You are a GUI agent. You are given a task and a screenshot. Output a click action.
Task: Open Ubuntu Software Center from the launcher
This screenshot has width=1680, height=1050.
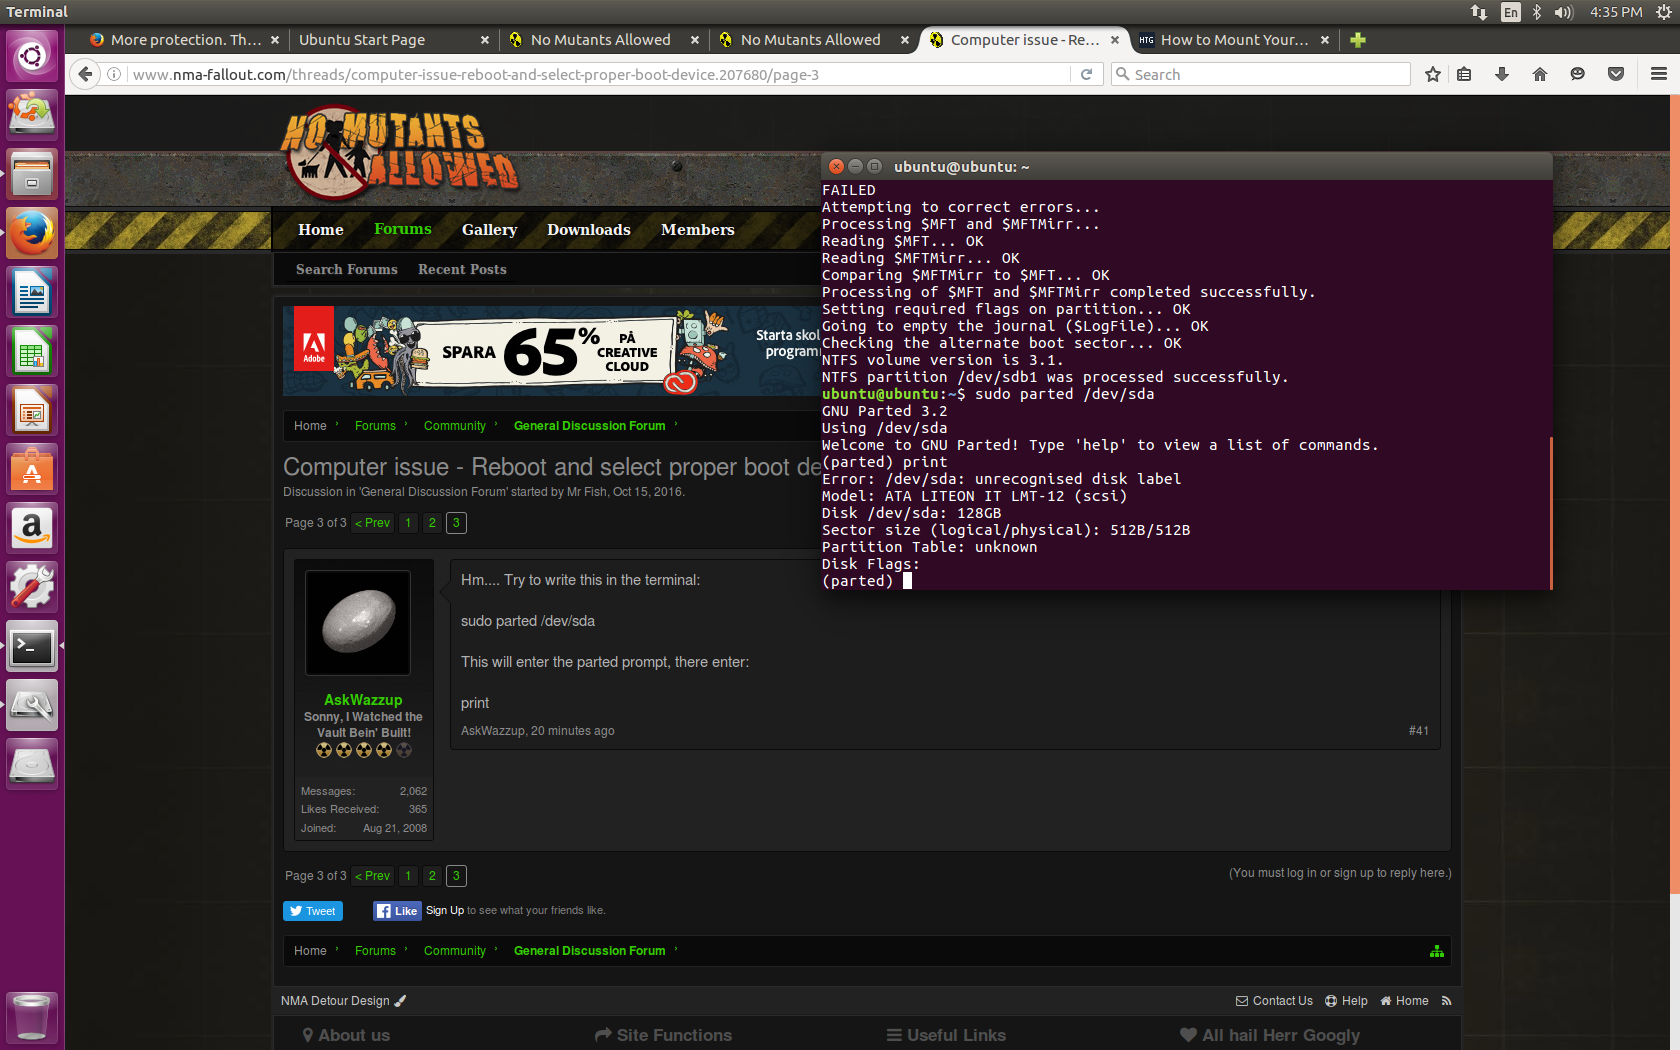click(32, 469)
